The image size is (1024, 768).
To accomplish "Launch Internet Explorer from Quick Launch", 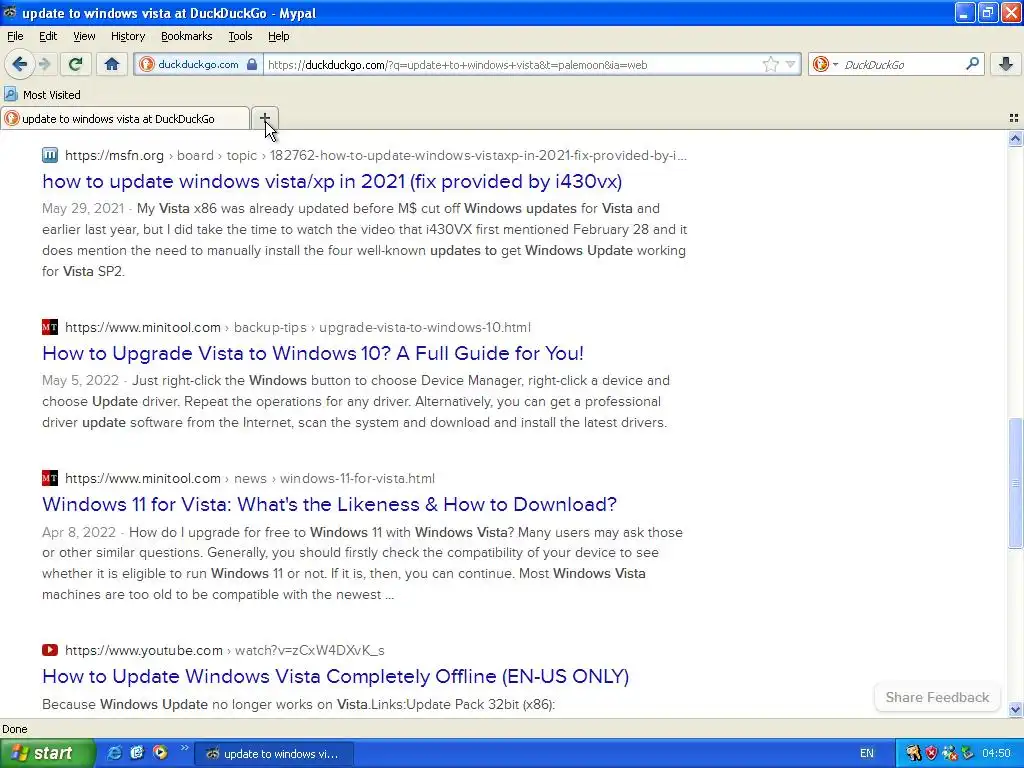I will point(114,753).
